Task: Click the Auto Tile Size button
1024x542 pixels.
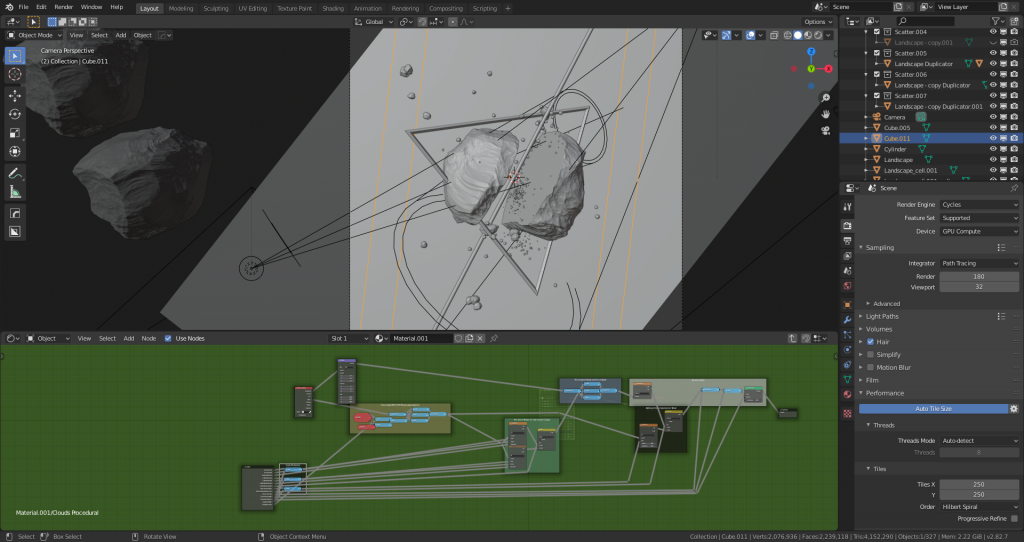Action: [x=933, y=408]
